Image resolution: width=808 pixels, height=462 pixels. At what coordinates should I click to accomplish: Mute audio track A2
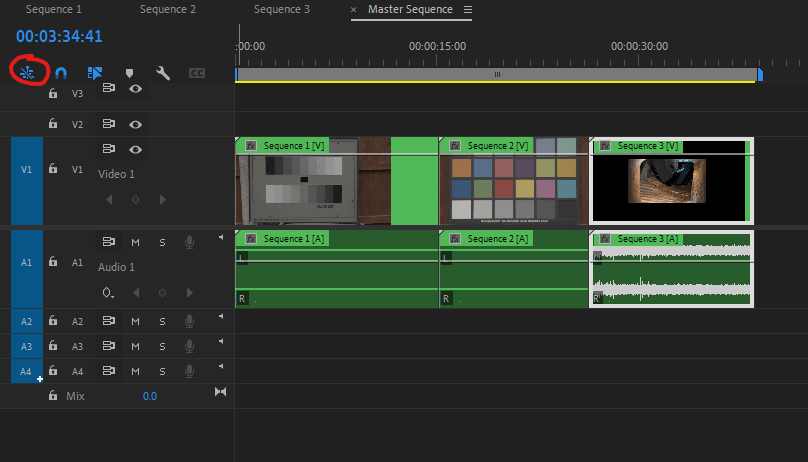coord(136,321)
